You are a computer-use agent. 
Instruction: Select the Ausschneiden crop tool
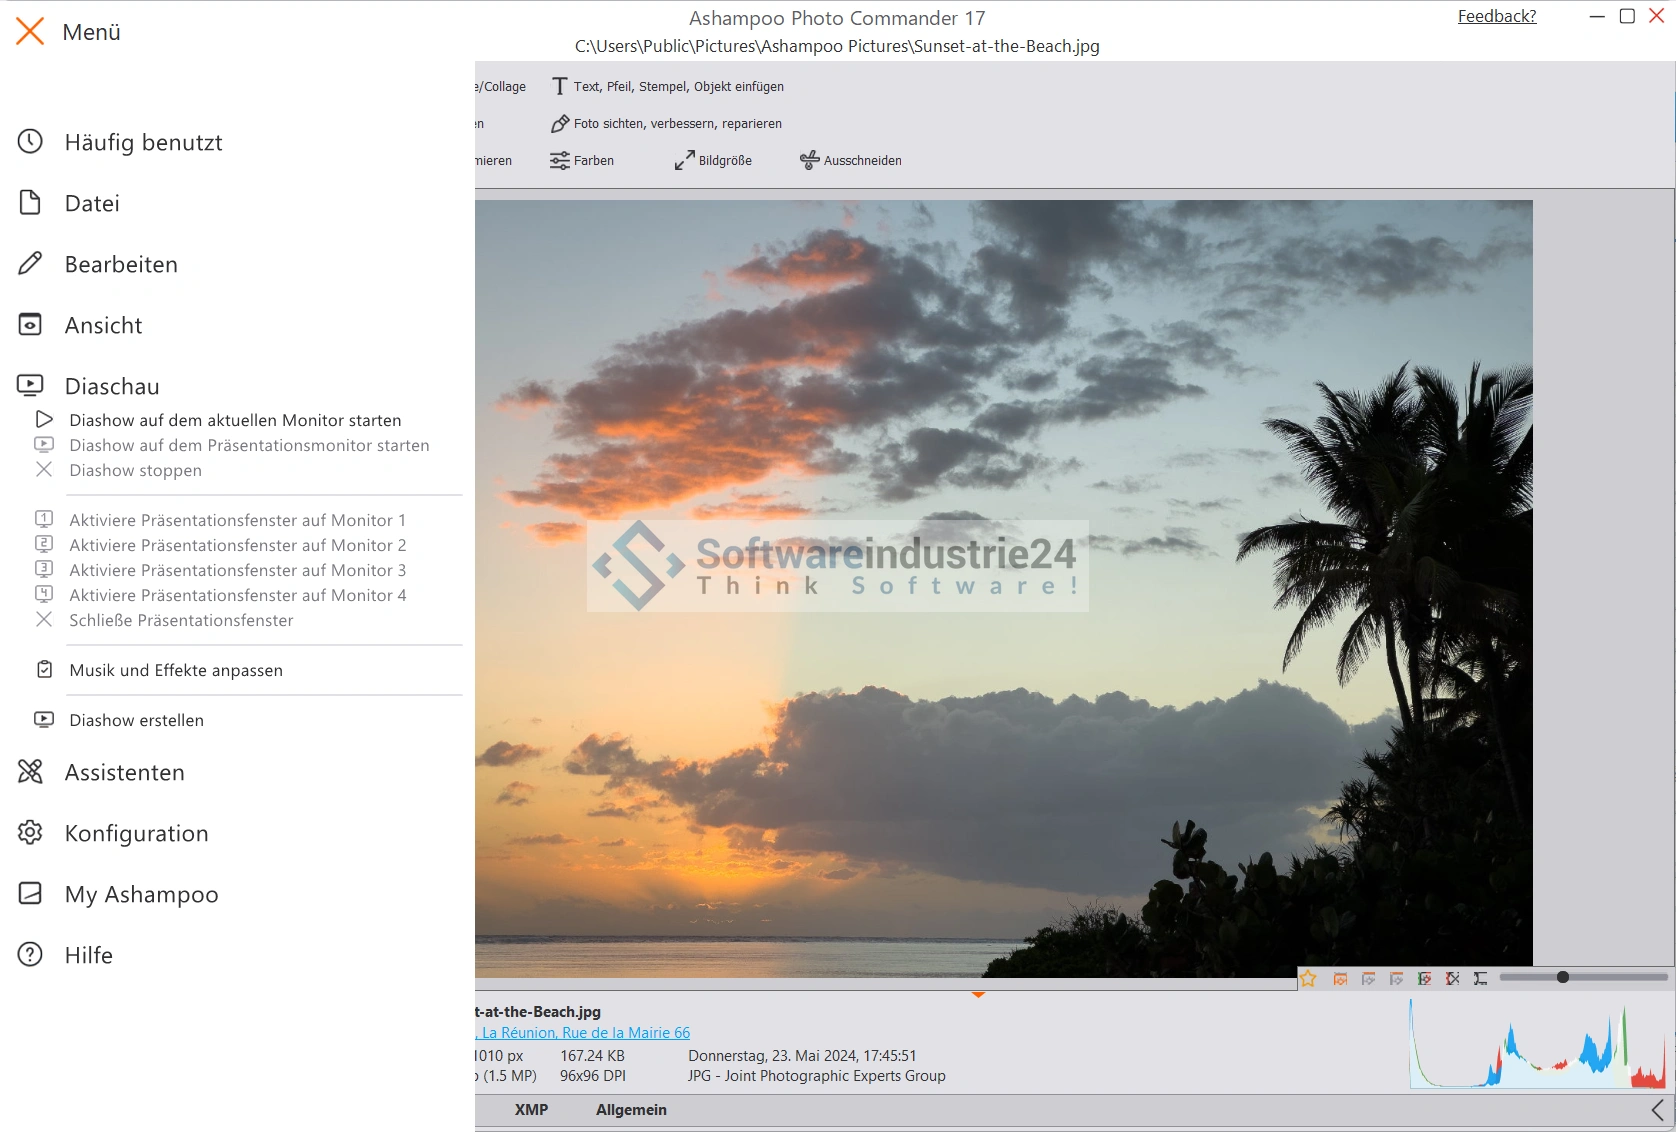(851, 161)
